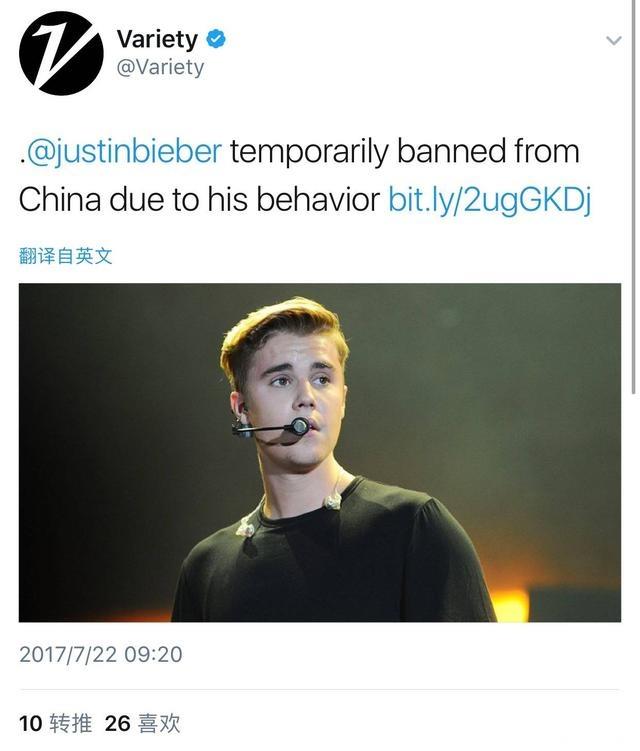This screenshot has width=640, height=751.
Task: Open the @Variety handle link
Action: (x=160, y=67)
